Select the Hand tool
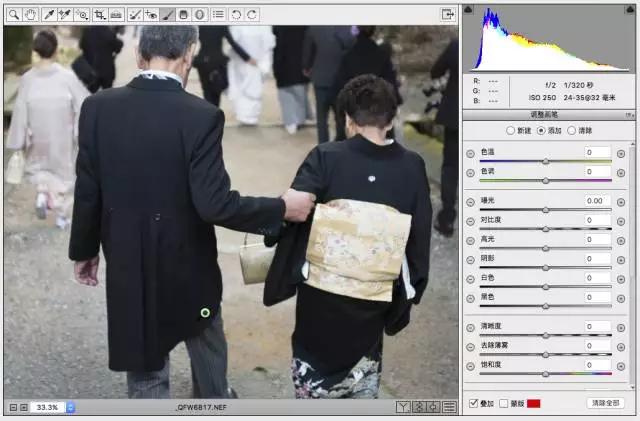The image size is (640, 421). tap(31, 15)
